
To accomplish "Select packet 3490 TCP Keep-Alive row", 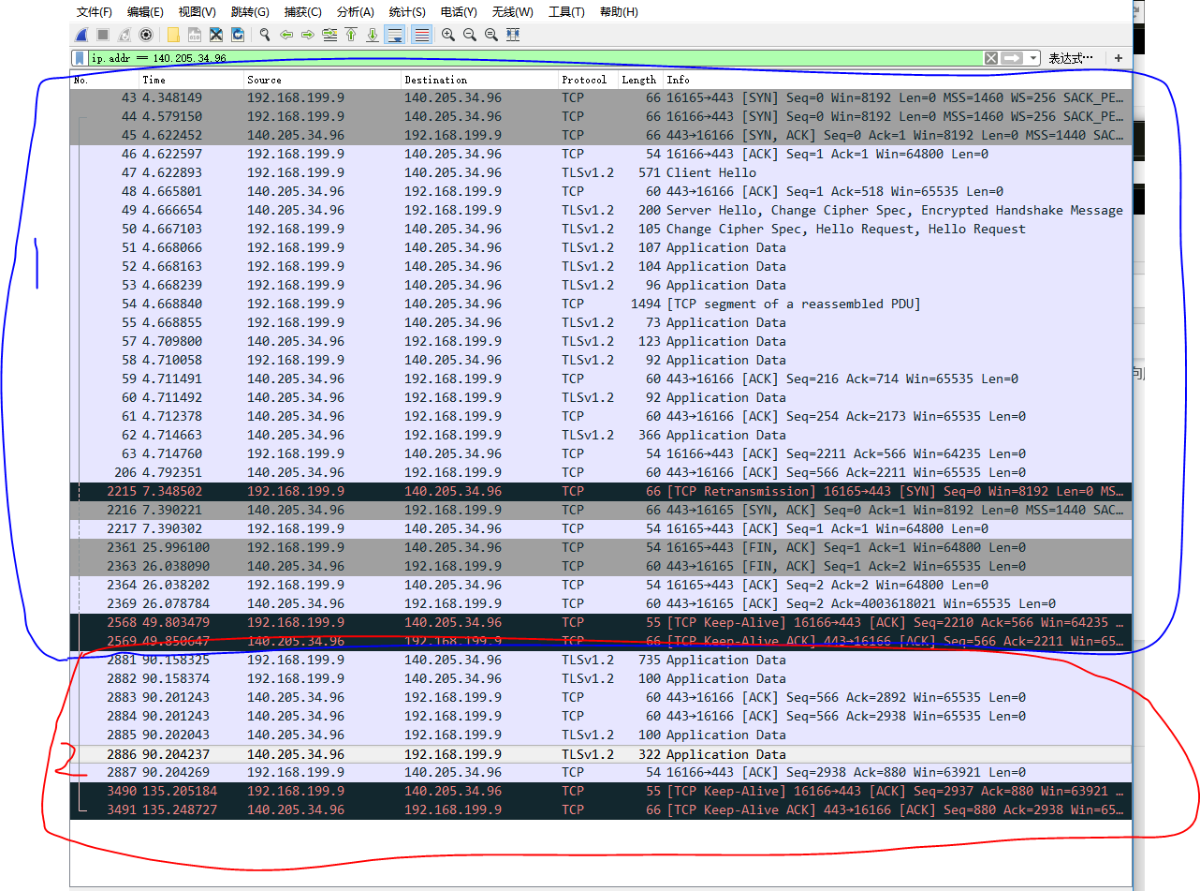I will pos(601,791).
